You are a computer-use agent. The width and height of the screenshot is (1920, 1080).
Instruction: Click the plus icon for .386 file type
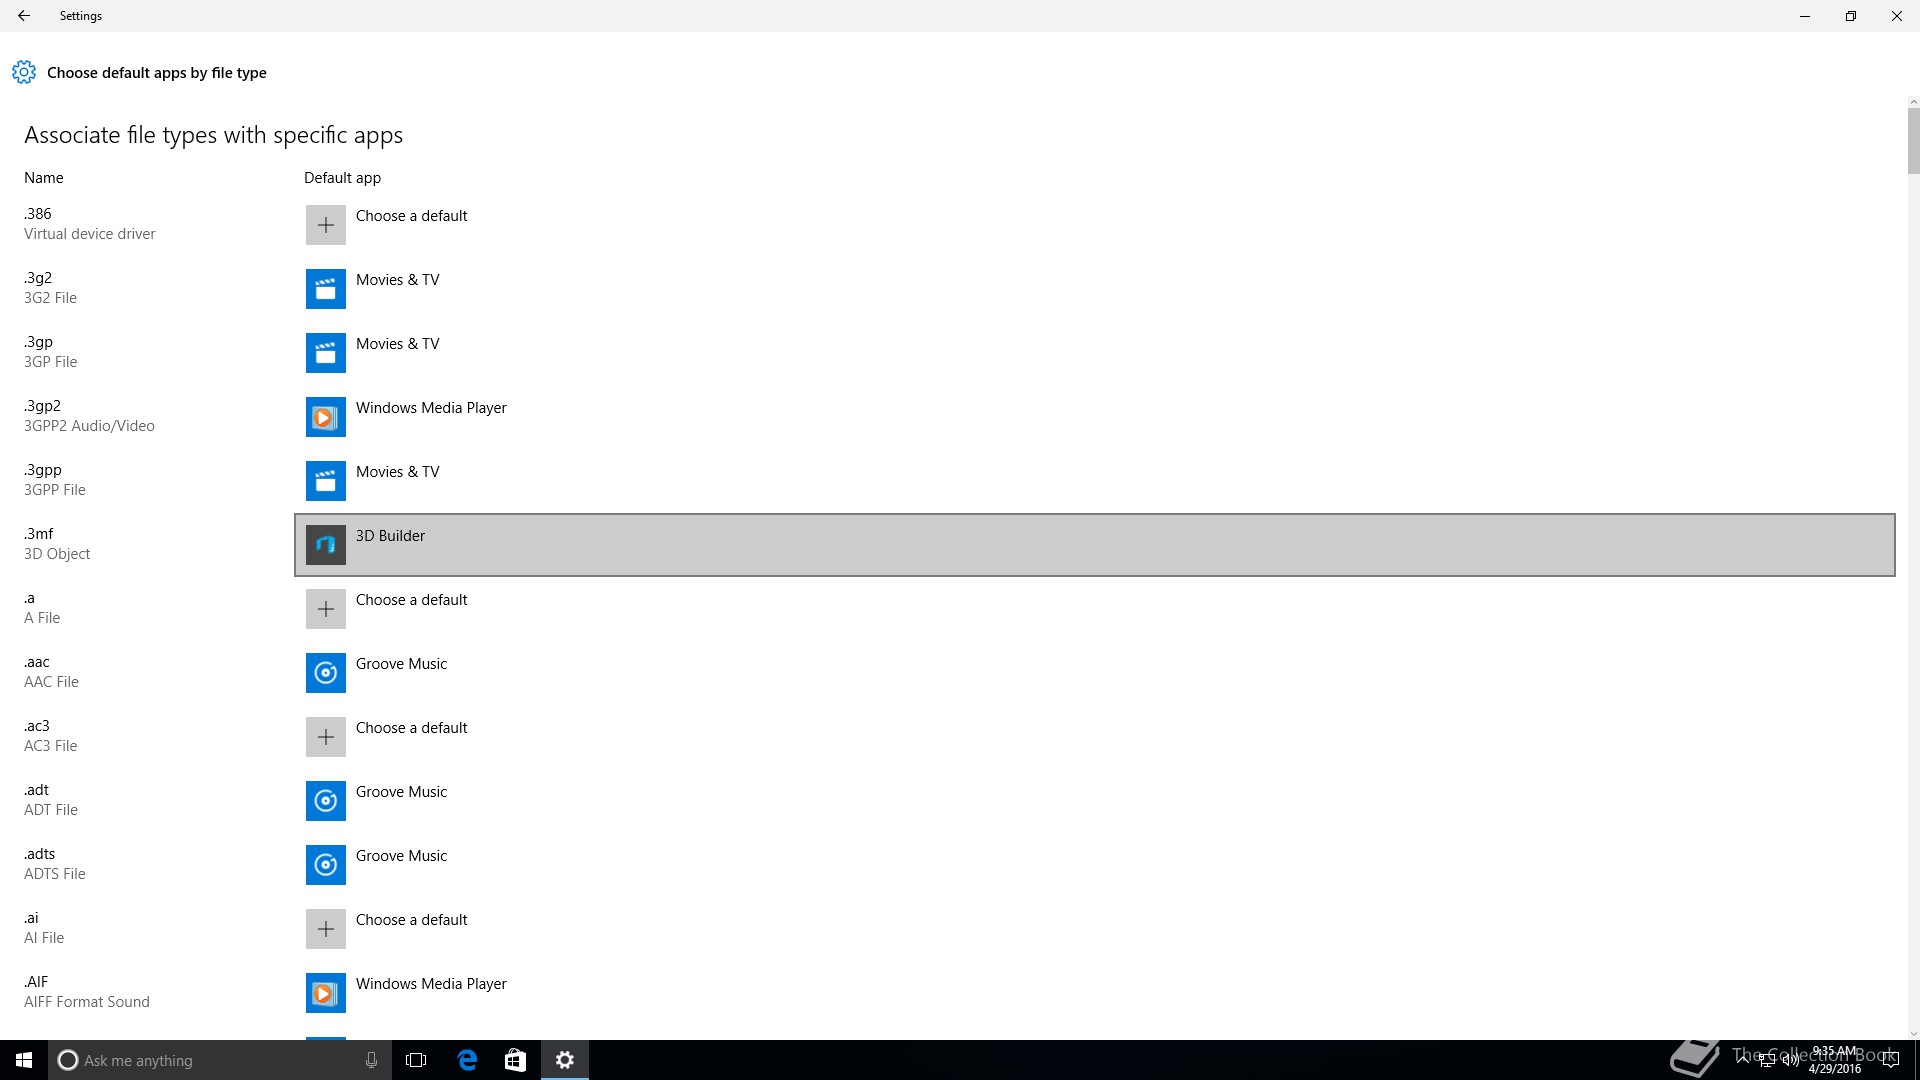[326, 225]
